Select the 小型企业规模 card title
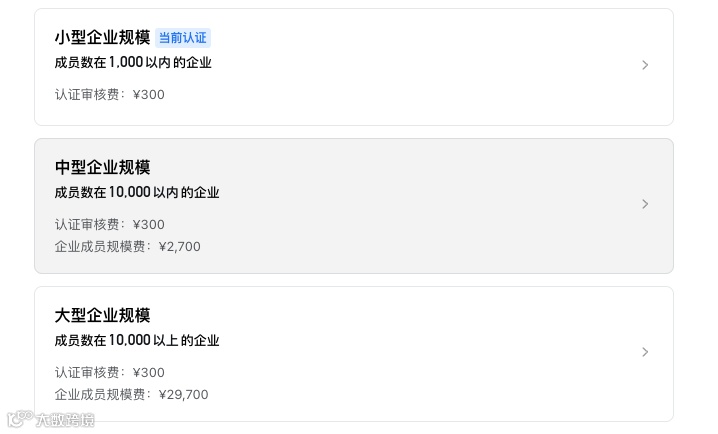Viewport: 718px width, 434px height. click(x=102, y=37)
